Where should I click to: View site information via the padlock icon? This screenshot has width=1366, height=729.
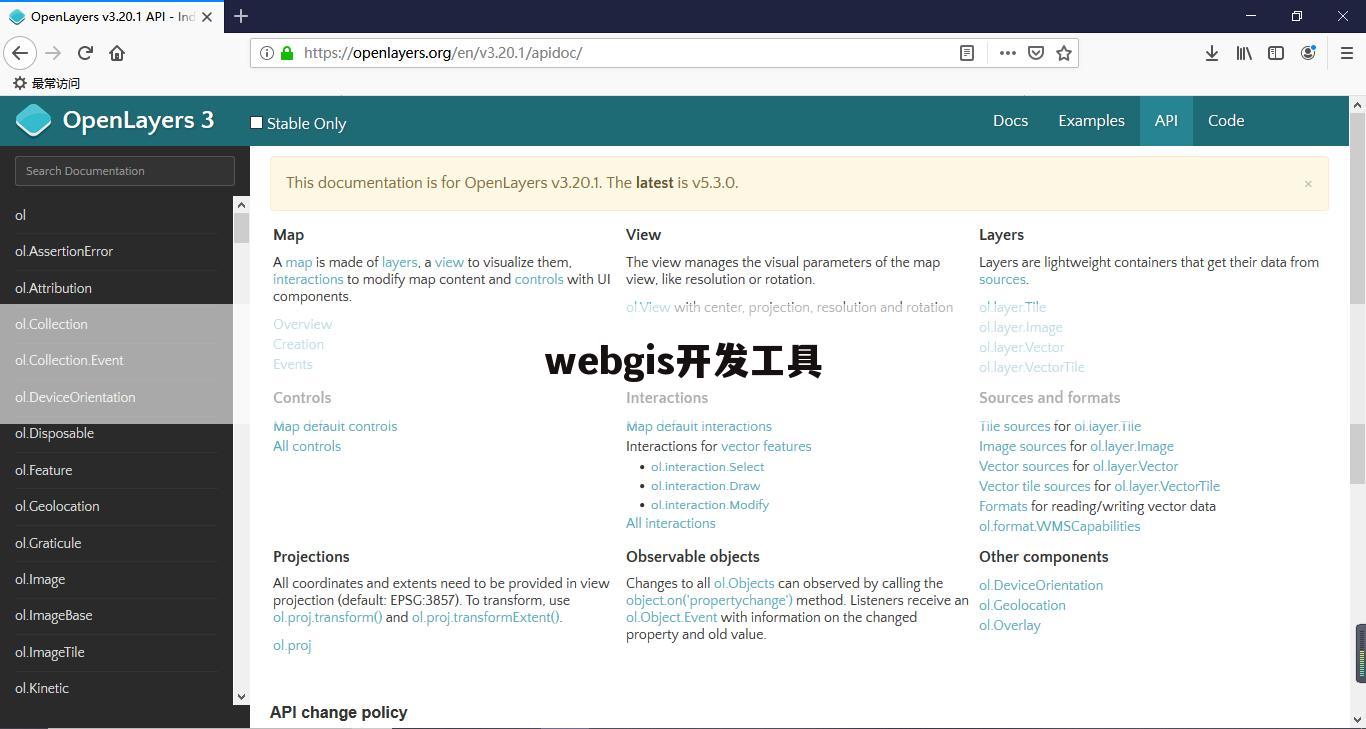pyautogui.click(x=285, y=53)
